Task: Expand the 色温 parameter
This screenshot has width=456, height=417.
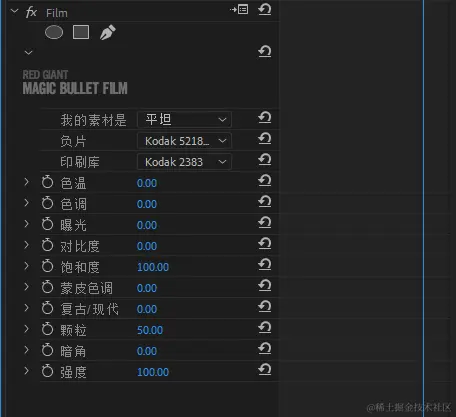Action: click(x=27, y=182)
